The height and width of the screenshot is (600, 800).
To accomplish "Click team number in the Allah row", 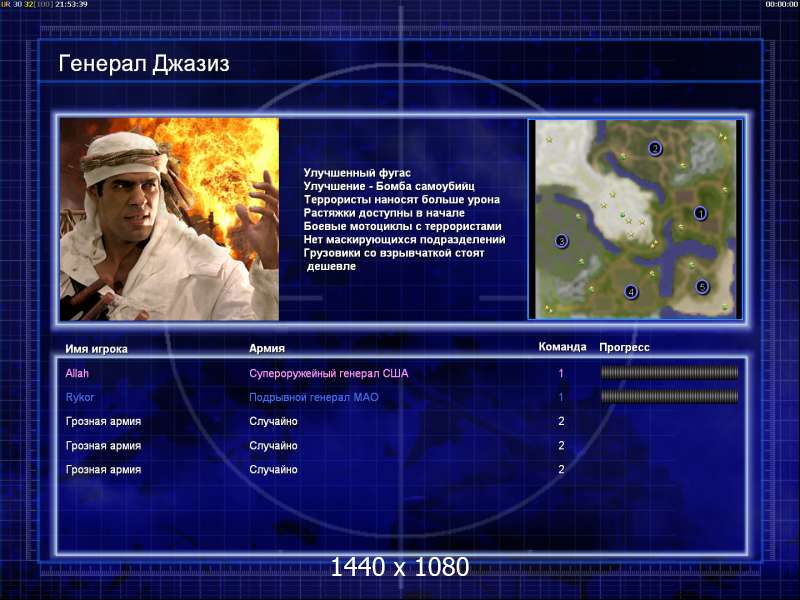I will coord(561,373).
